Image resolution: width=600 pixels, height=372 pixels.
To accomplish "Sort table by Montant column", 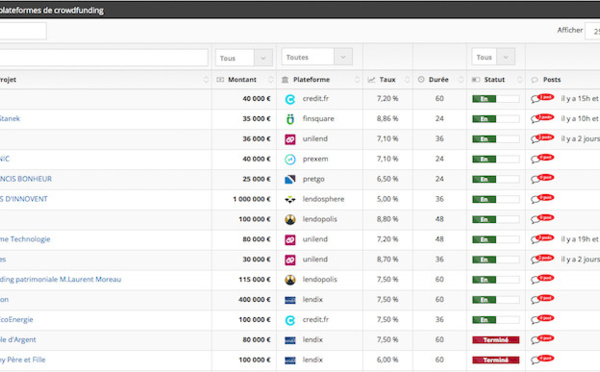I will click(245, 80).
